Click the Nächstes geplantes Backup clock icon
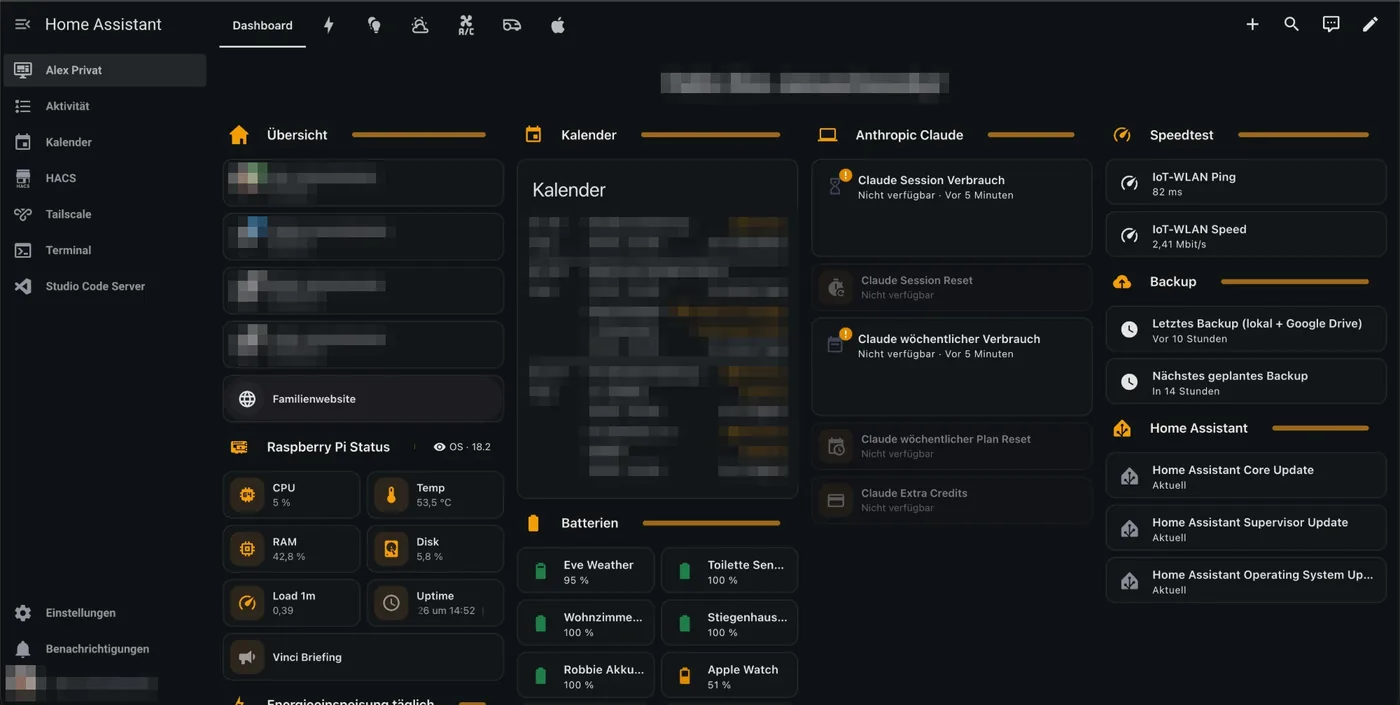1400x705 pixels. 1129,382
